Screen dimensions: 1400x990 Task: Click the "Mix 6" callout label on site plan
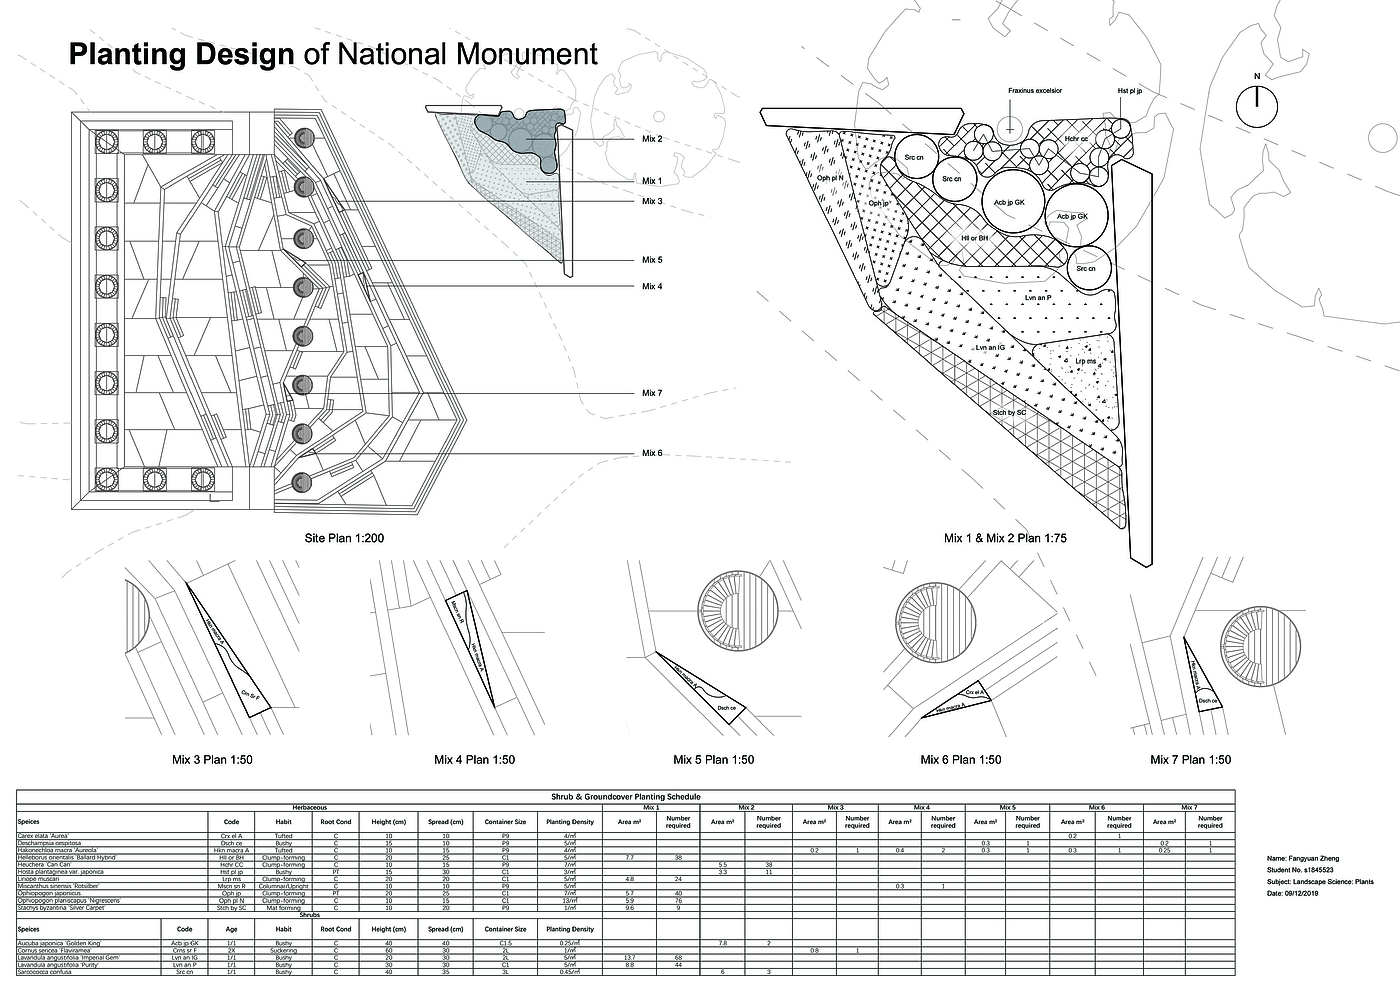[x=652, y=453]
